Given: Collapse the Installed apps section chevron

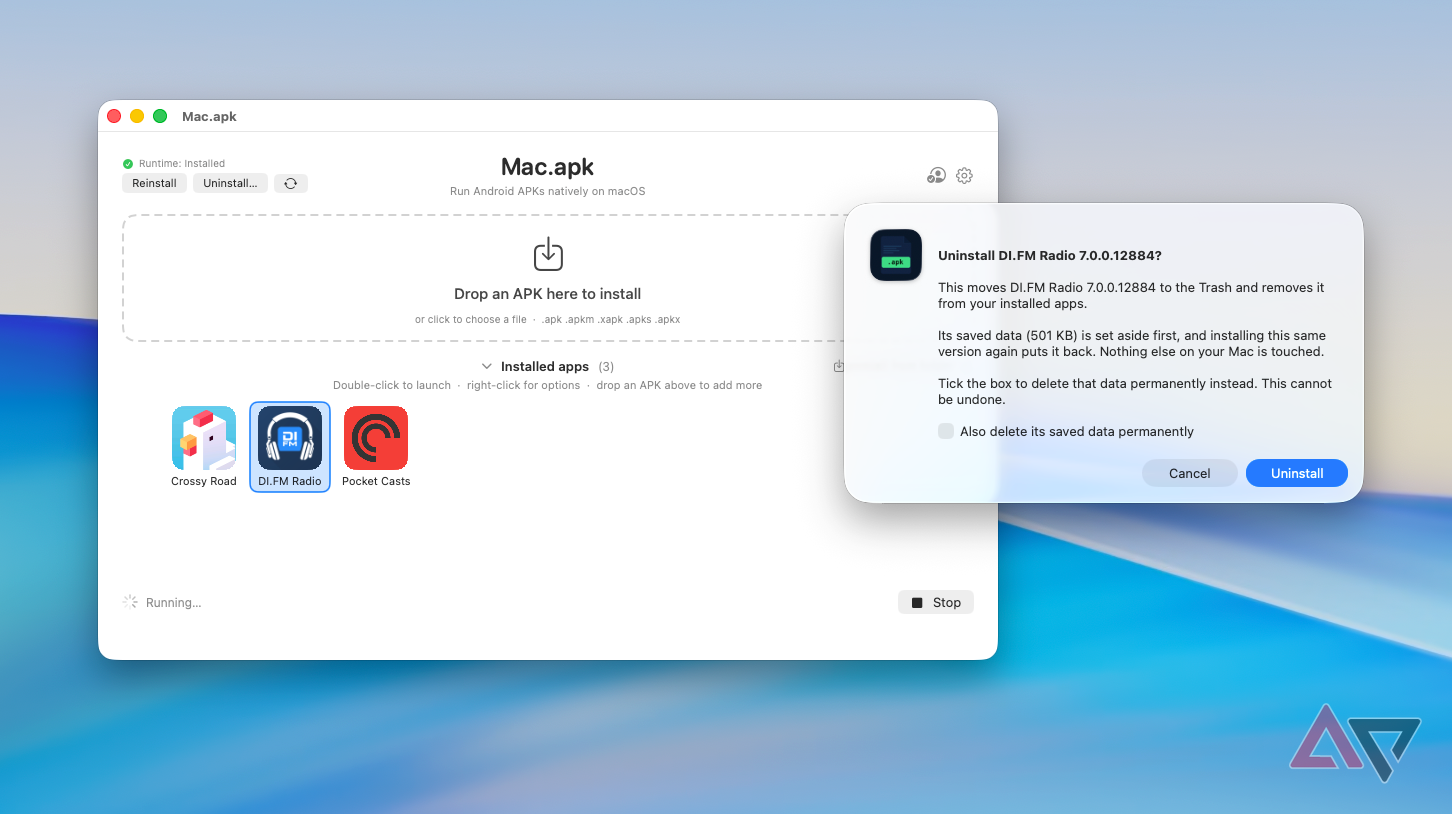Looking at the screenshot, I should tap(487, 366).
